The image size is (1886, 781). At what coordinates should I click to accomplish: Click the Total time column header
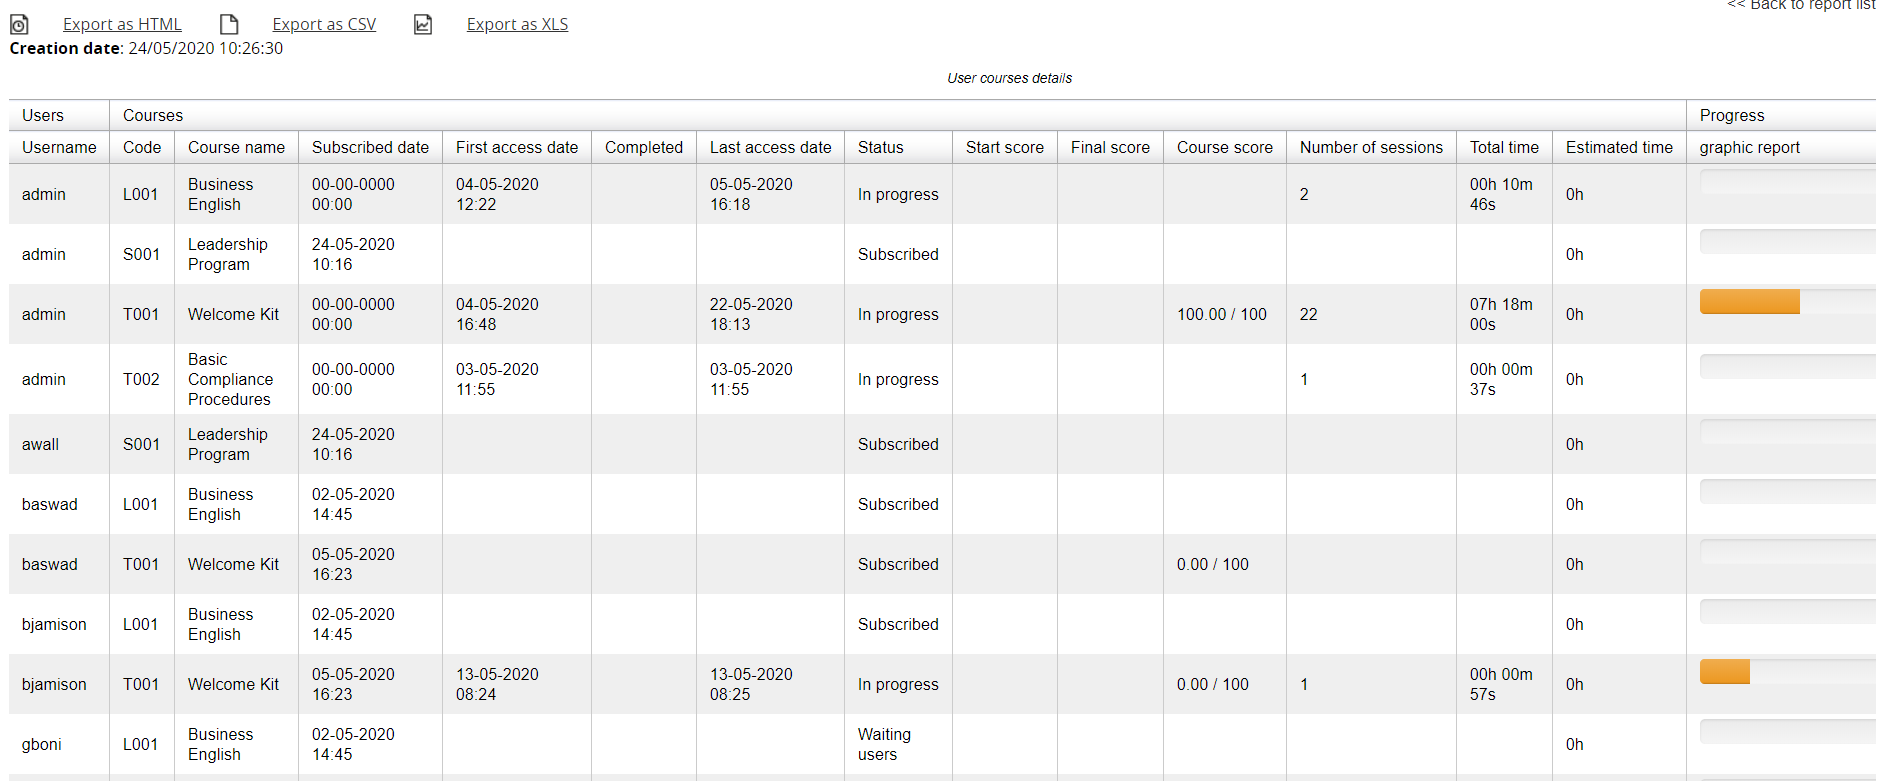pyautogui.click(x=1504, y=147)
